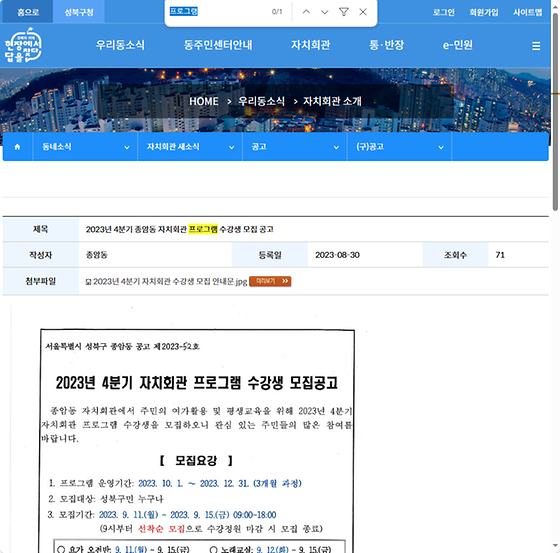The width and height of the screenshot is (560, 553).
Task: Open 사이트맵 link
Action: (x=528, y=12)
